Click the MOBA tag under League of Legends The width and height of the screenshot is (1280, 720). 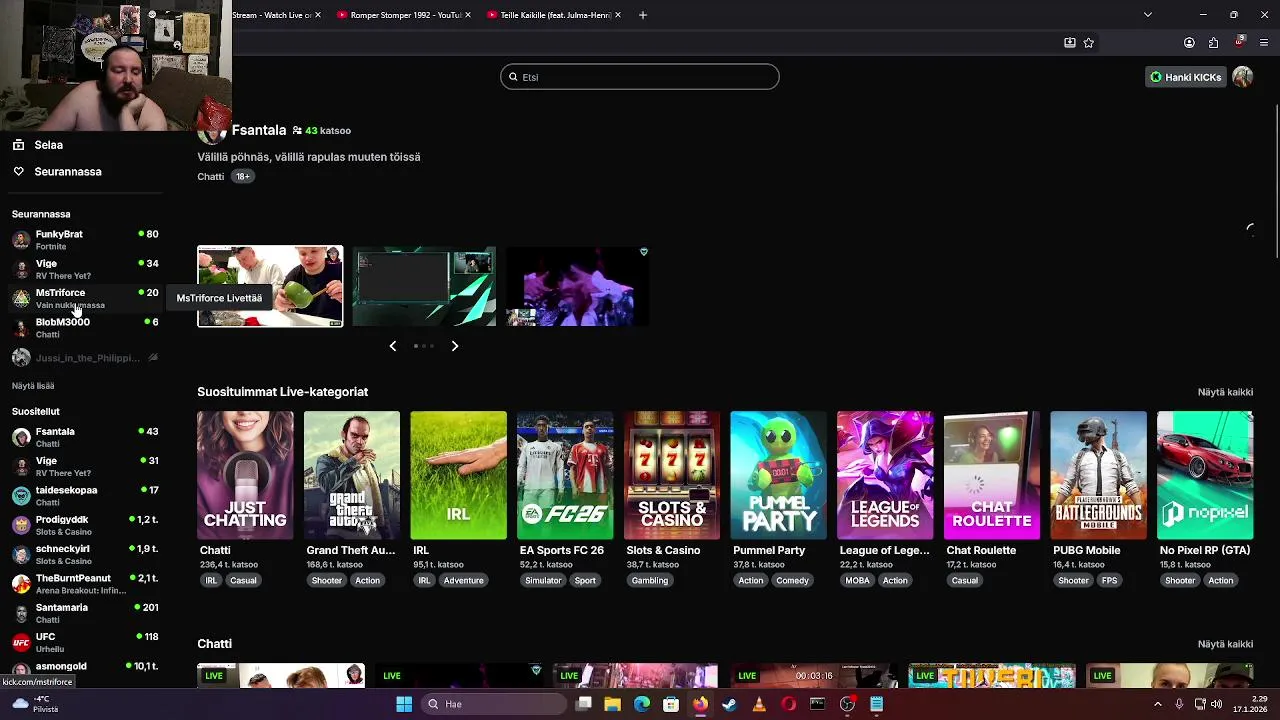pyautogui.click(x=858, y=581)
